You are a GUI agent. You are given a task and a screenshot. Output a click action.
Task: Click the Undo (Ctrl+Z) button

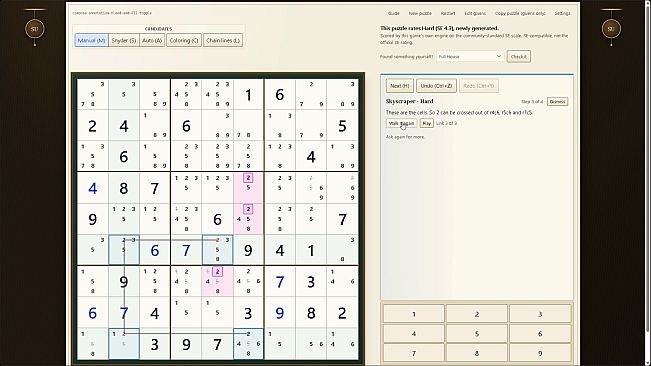coord(436,86)
